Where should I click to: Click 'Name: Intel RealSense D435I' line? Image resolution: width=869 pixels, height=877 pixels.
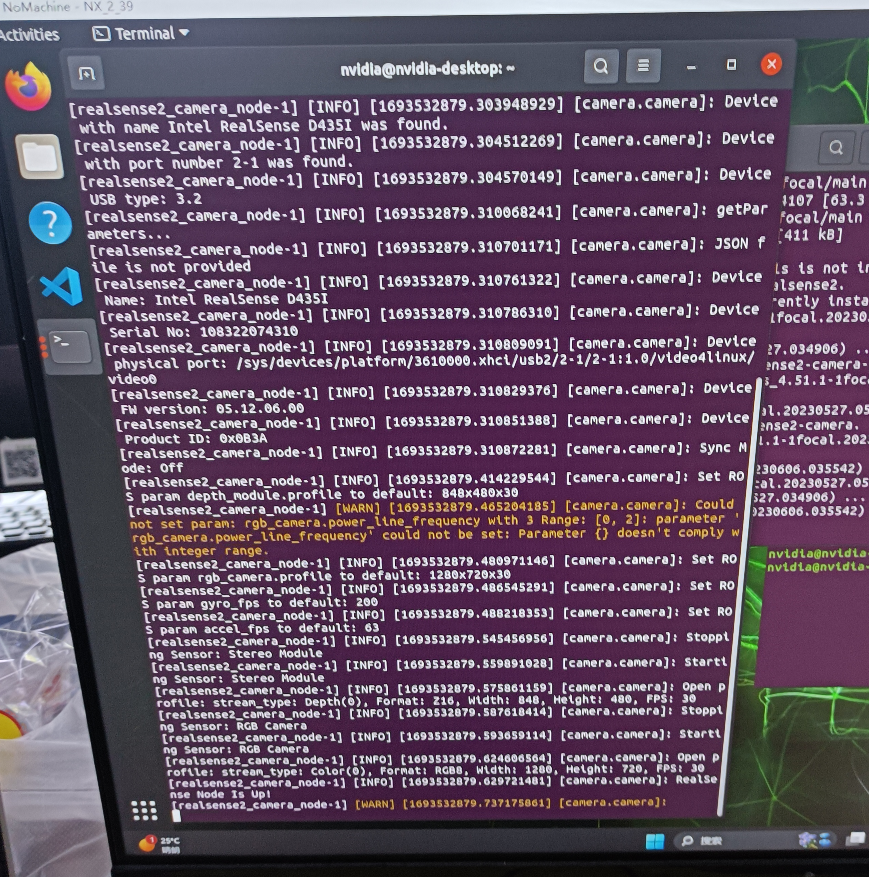(216, 300)
